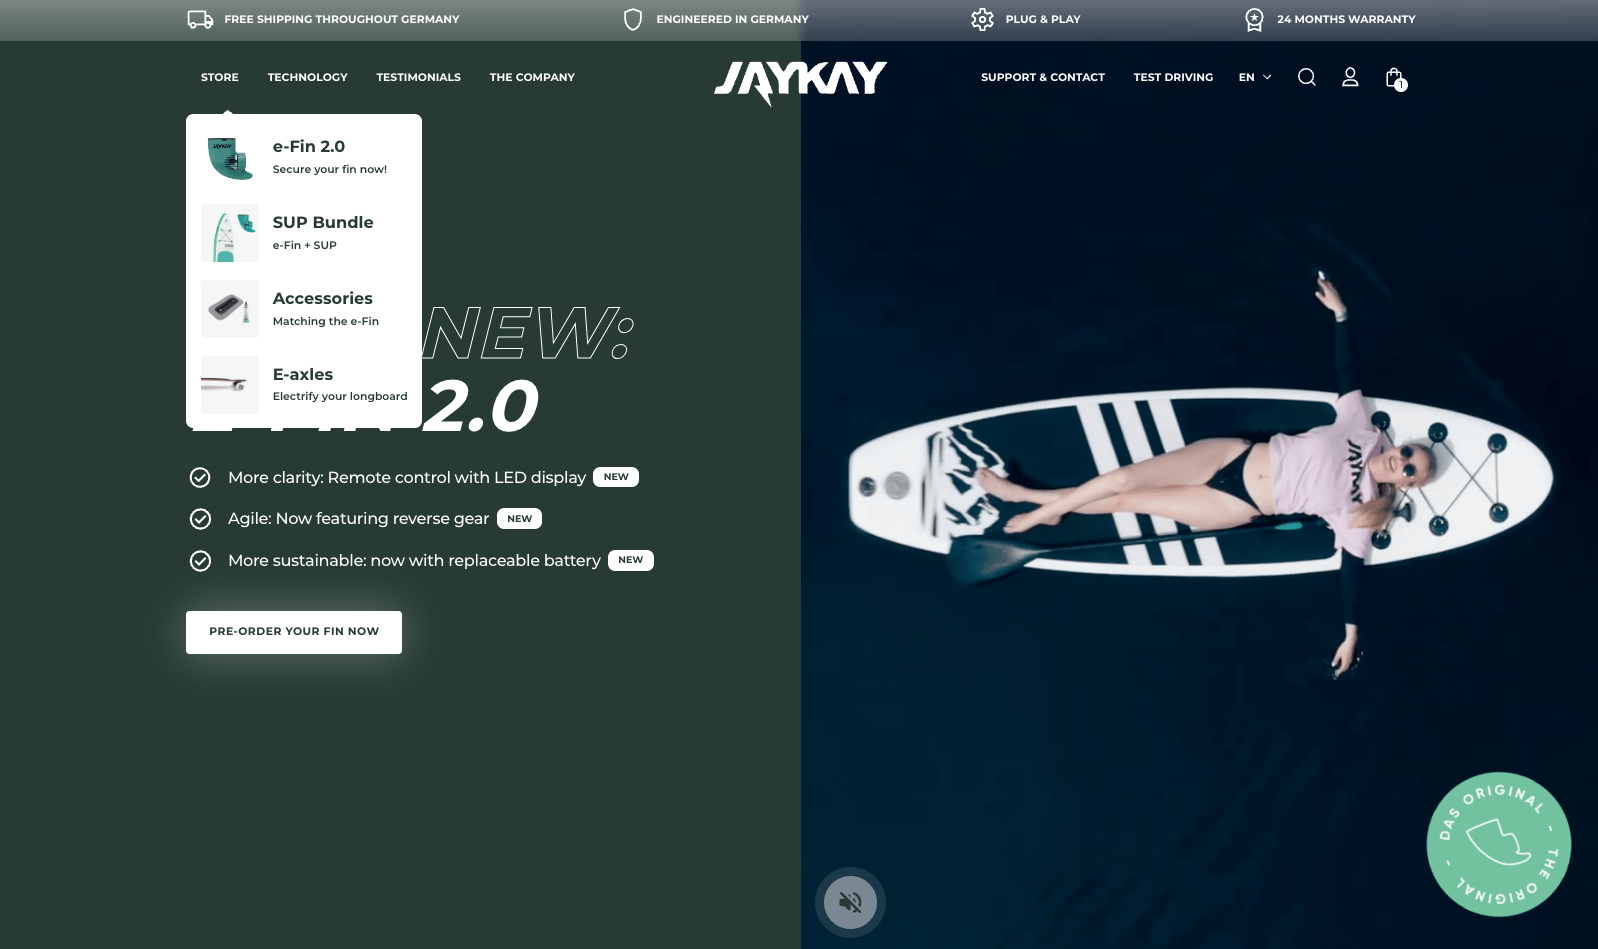Image resolution: width=1598 pixels, height=949 pixels.
Task: Select the E-axles longboard thumbnail
Action: 230,385
